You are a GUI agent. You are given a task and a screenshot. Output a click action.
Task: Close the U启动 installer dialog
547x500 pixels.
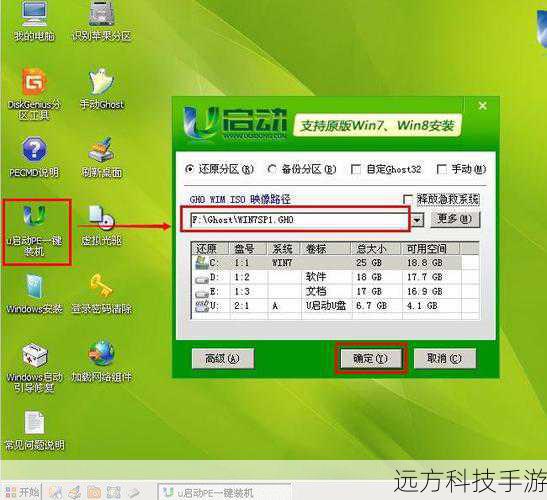(x=482, y=106)
